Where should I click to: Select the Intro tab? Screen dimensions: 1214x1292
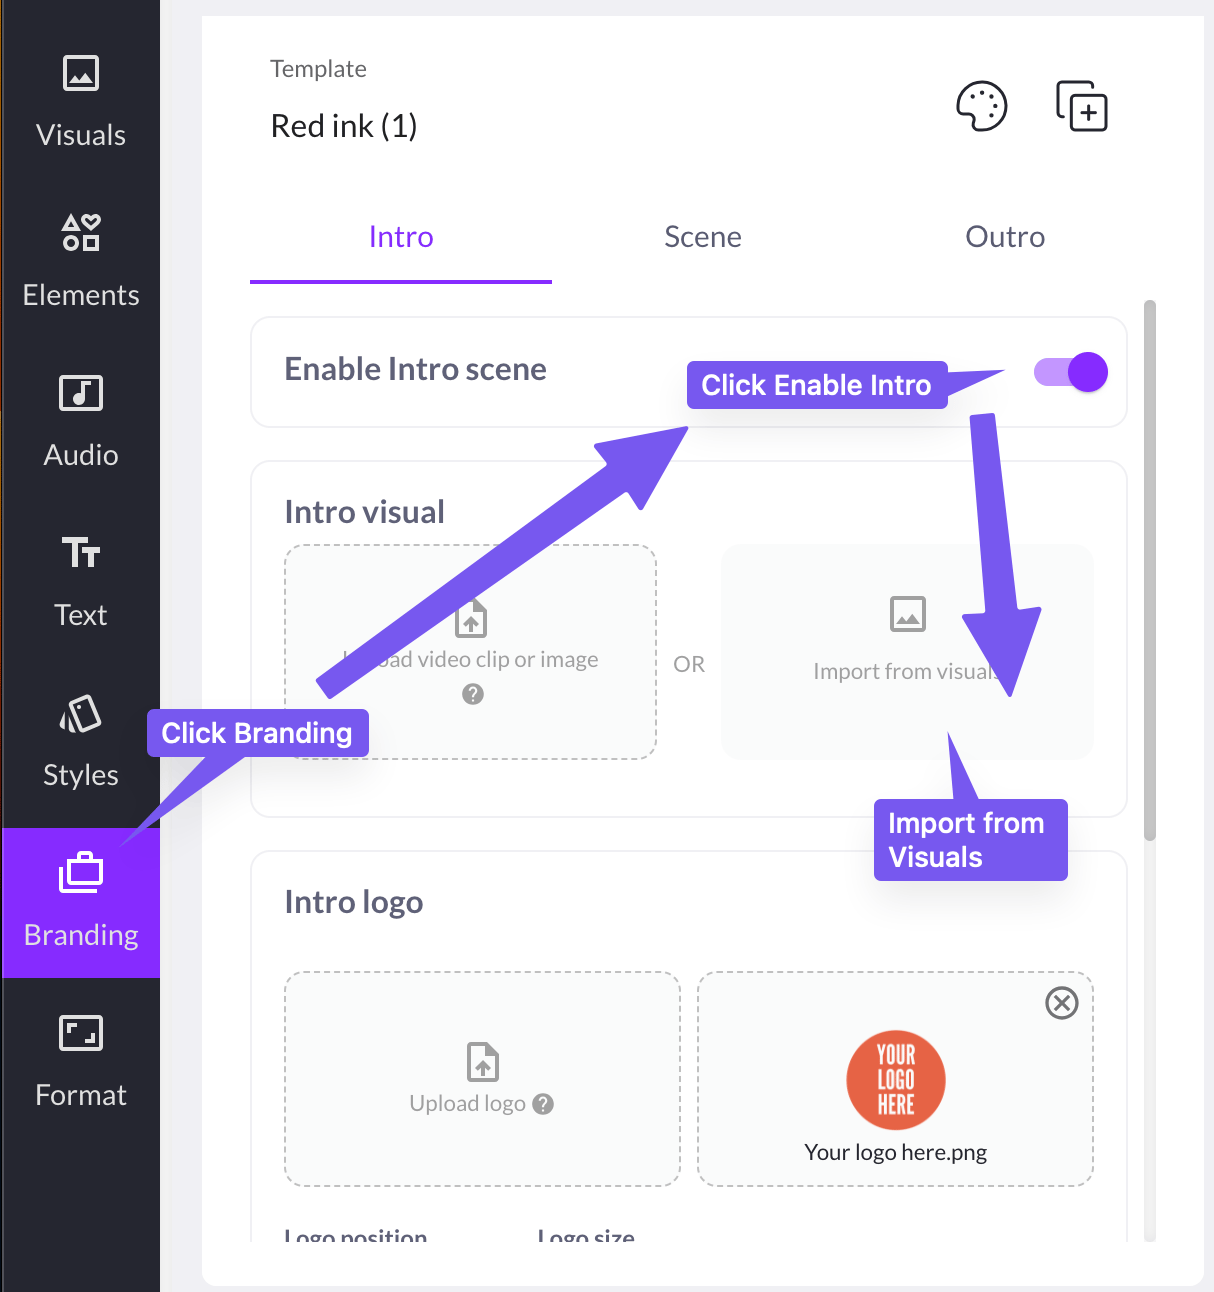(x=401, y=237)
